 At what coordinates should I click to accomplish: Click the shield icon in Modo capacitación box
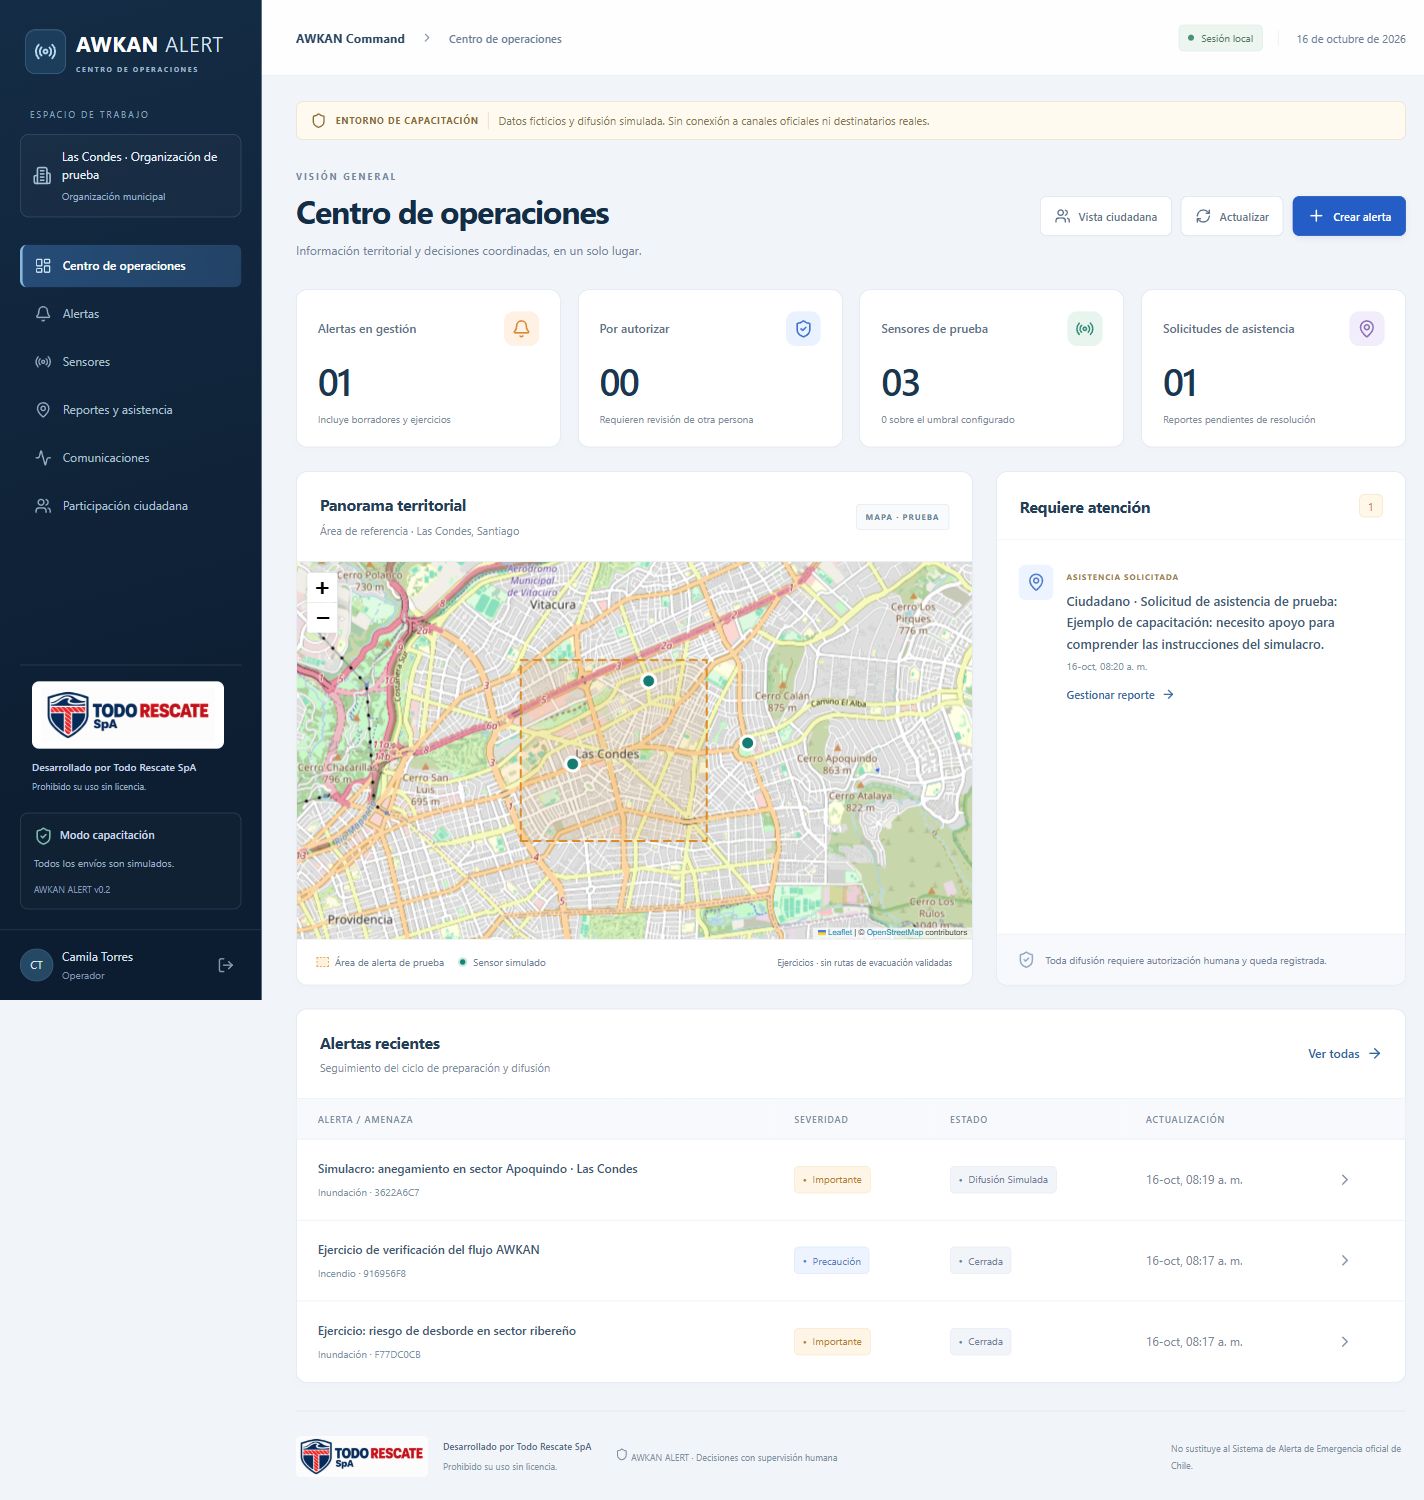tap(43, 836)
